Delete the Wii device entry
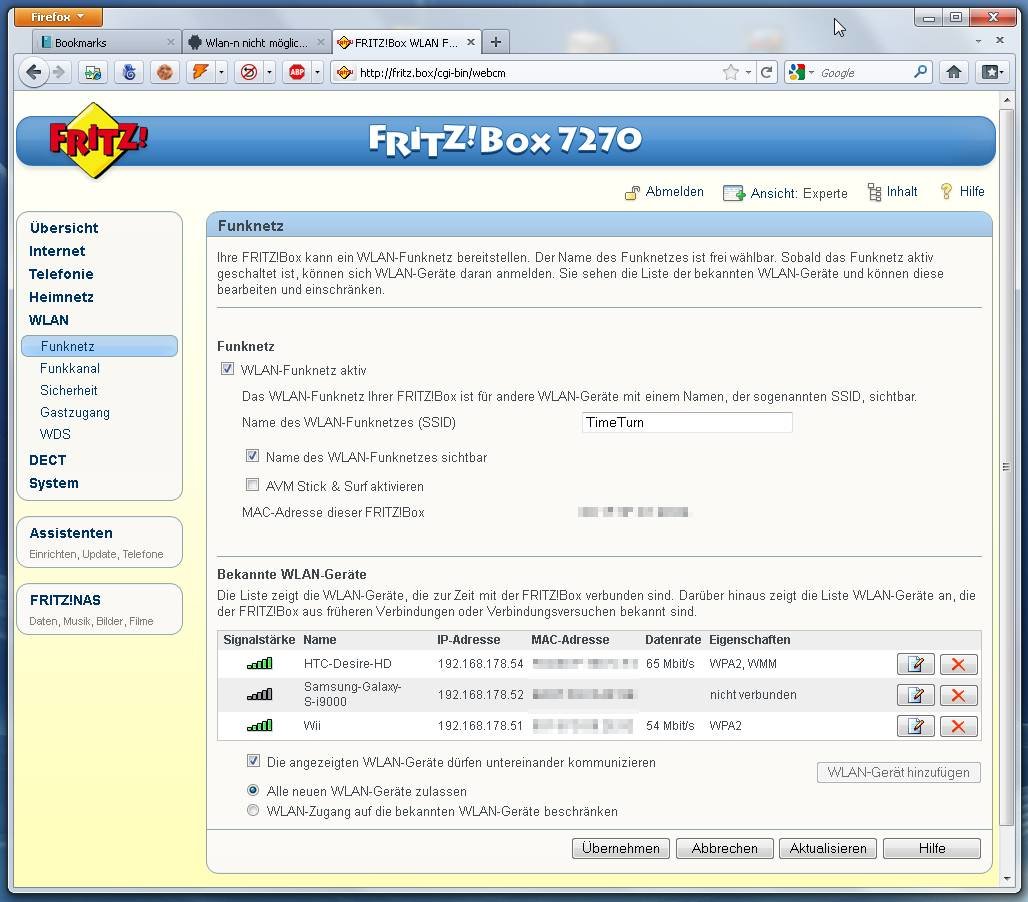This screenshot has width=1028, height=902. click(x=959, y=726)
